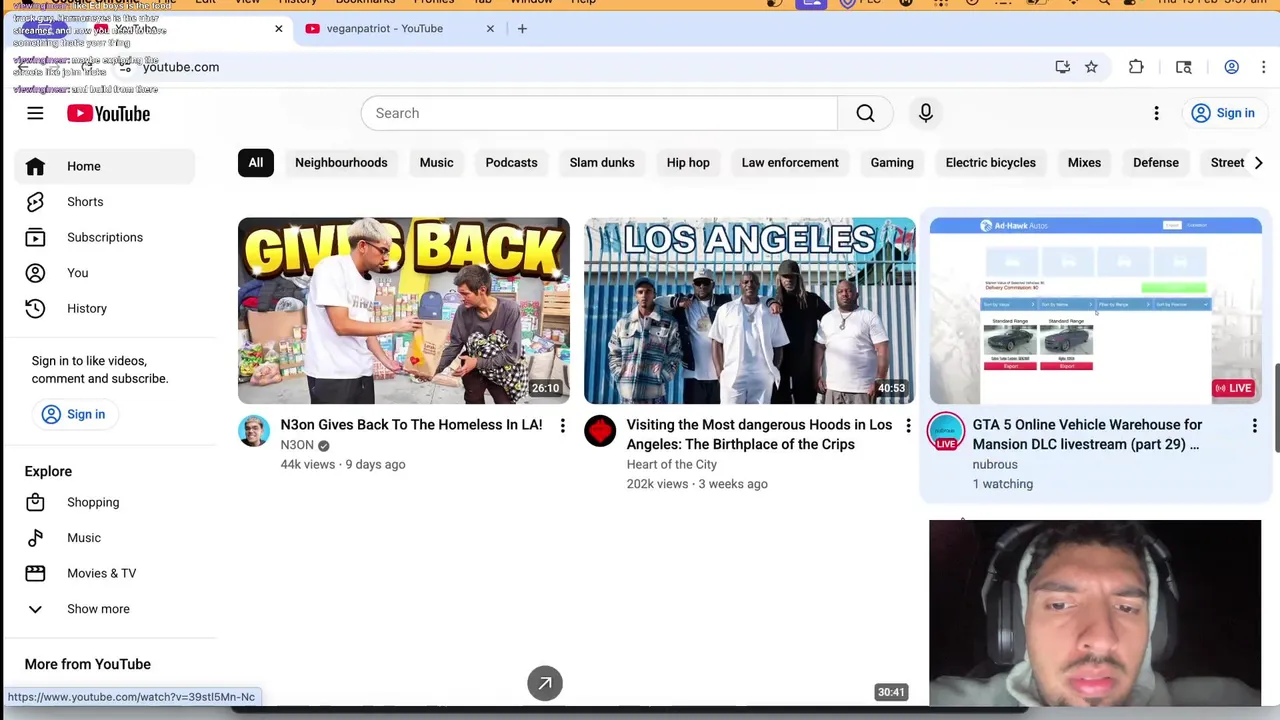Click the YouTube logo
The image size is (1280, 720).
108,113
